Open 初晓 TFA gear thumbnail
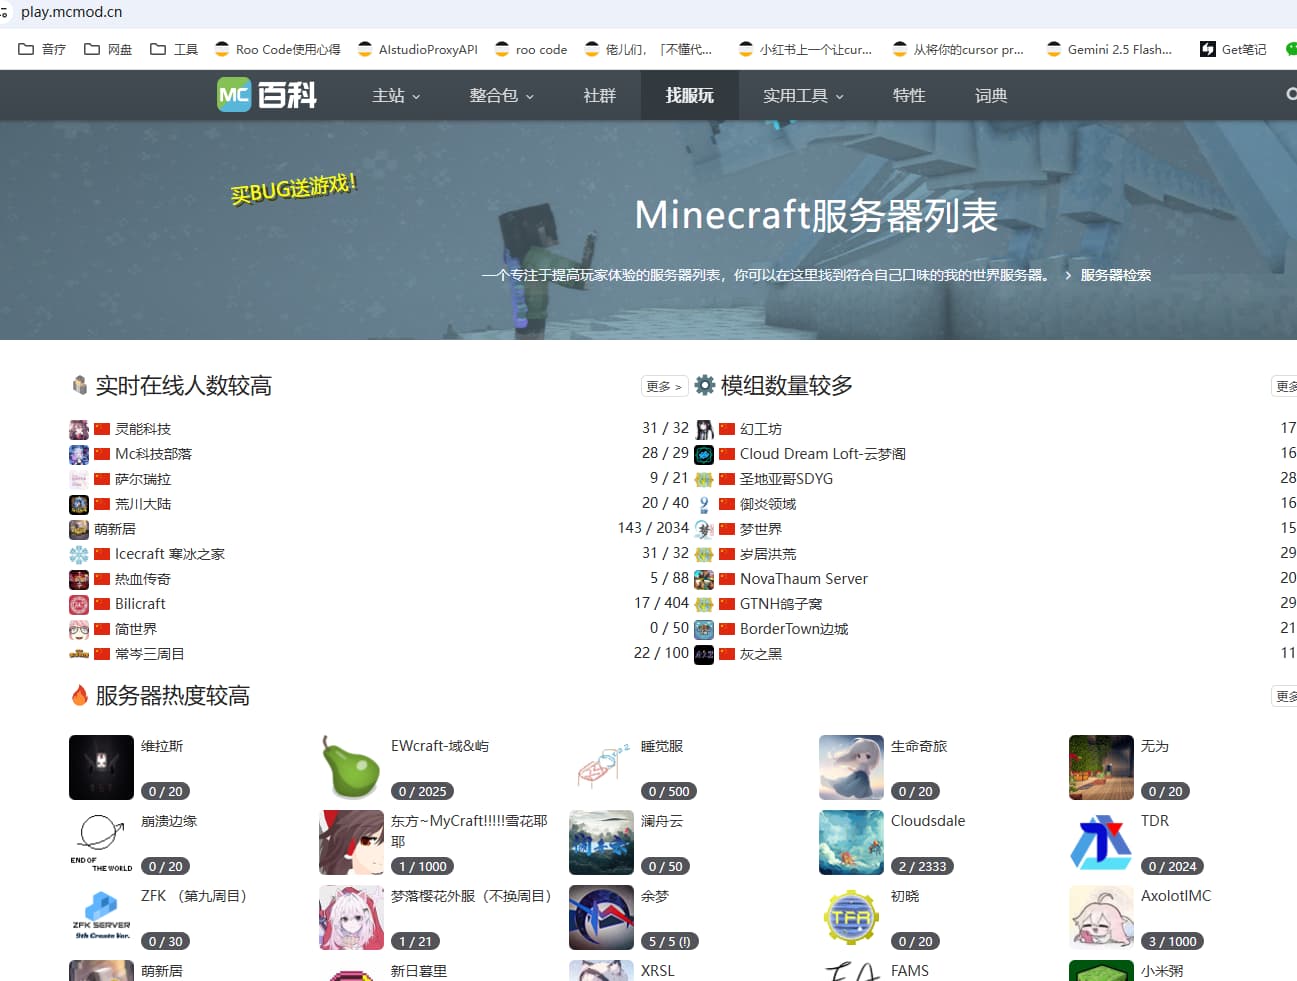The width and height of the screenshot is (1297, 981). coord(851,917)
